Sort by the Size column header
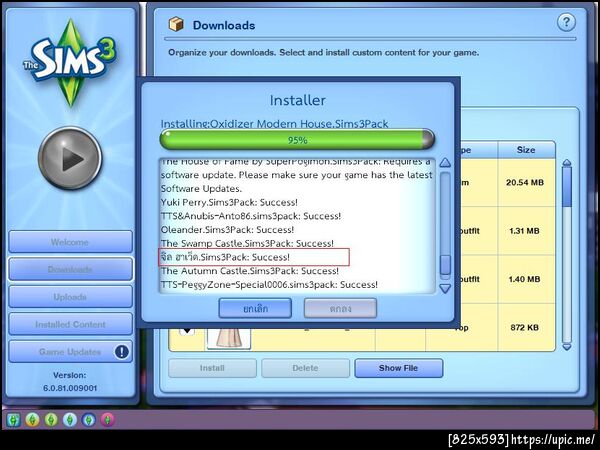The image size is (600, 450). (526, 150)
